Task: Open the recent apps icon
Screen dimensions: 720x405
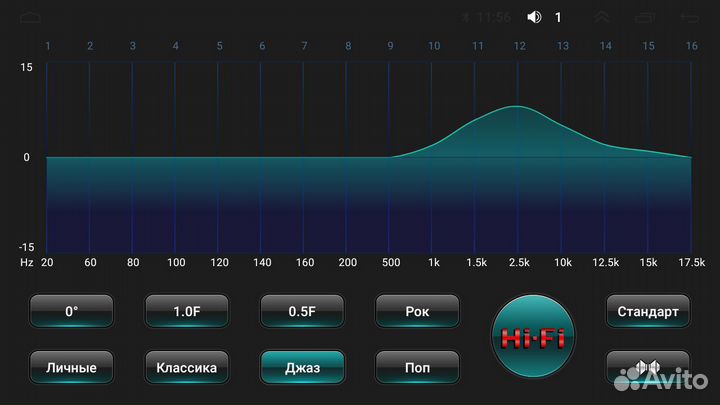Action: tap(645, 18)
